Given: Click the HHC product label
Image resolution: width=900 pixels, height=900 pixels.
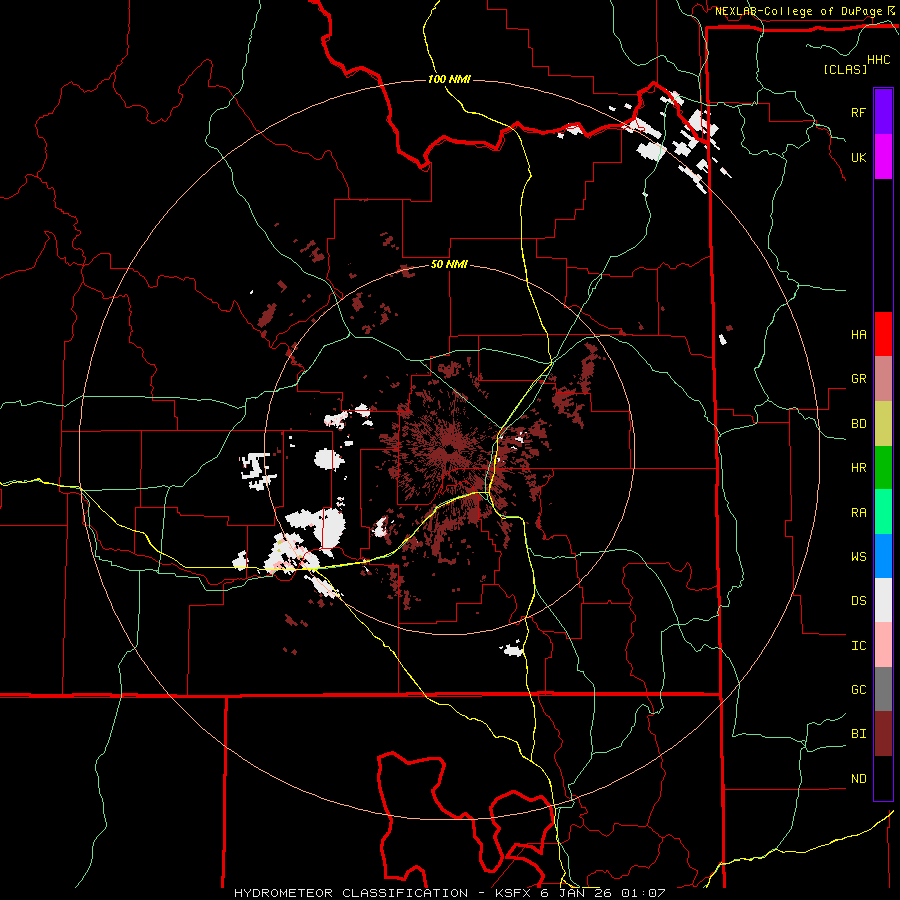Looking at the screenshot, I should pyautogui.click(x=879, y=60).
